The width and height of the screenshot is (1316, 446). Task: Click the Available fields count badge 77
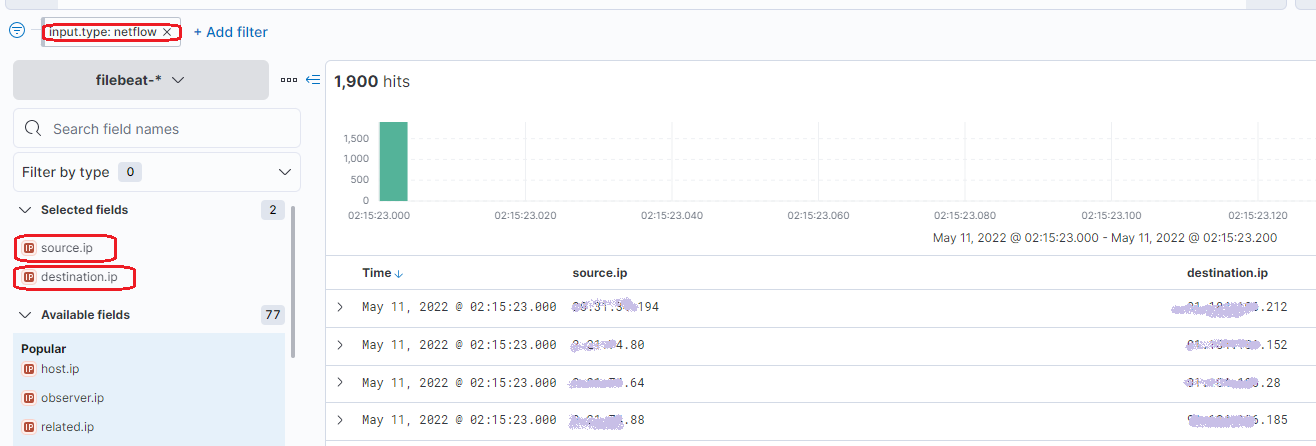point(273,315)
